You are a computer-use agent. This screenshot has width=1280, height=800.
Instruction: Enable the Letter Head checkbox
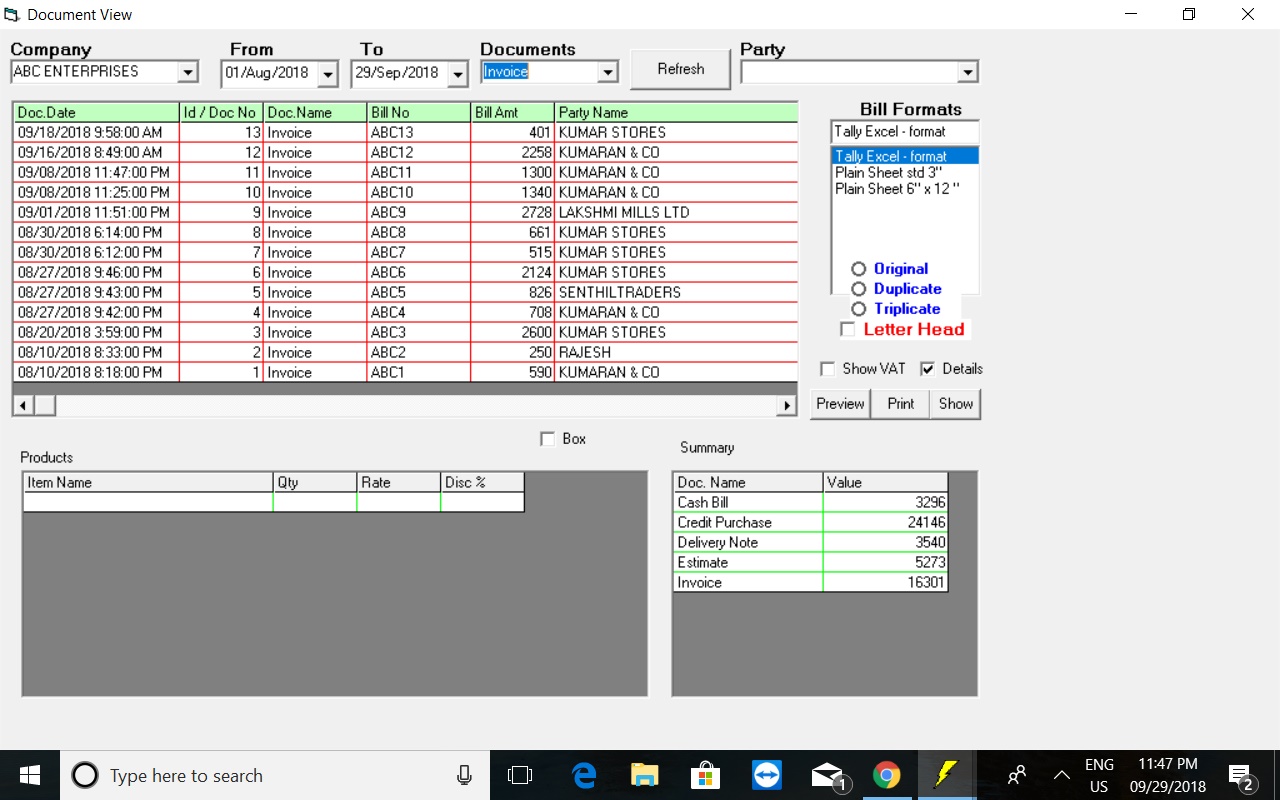[847, 330]
